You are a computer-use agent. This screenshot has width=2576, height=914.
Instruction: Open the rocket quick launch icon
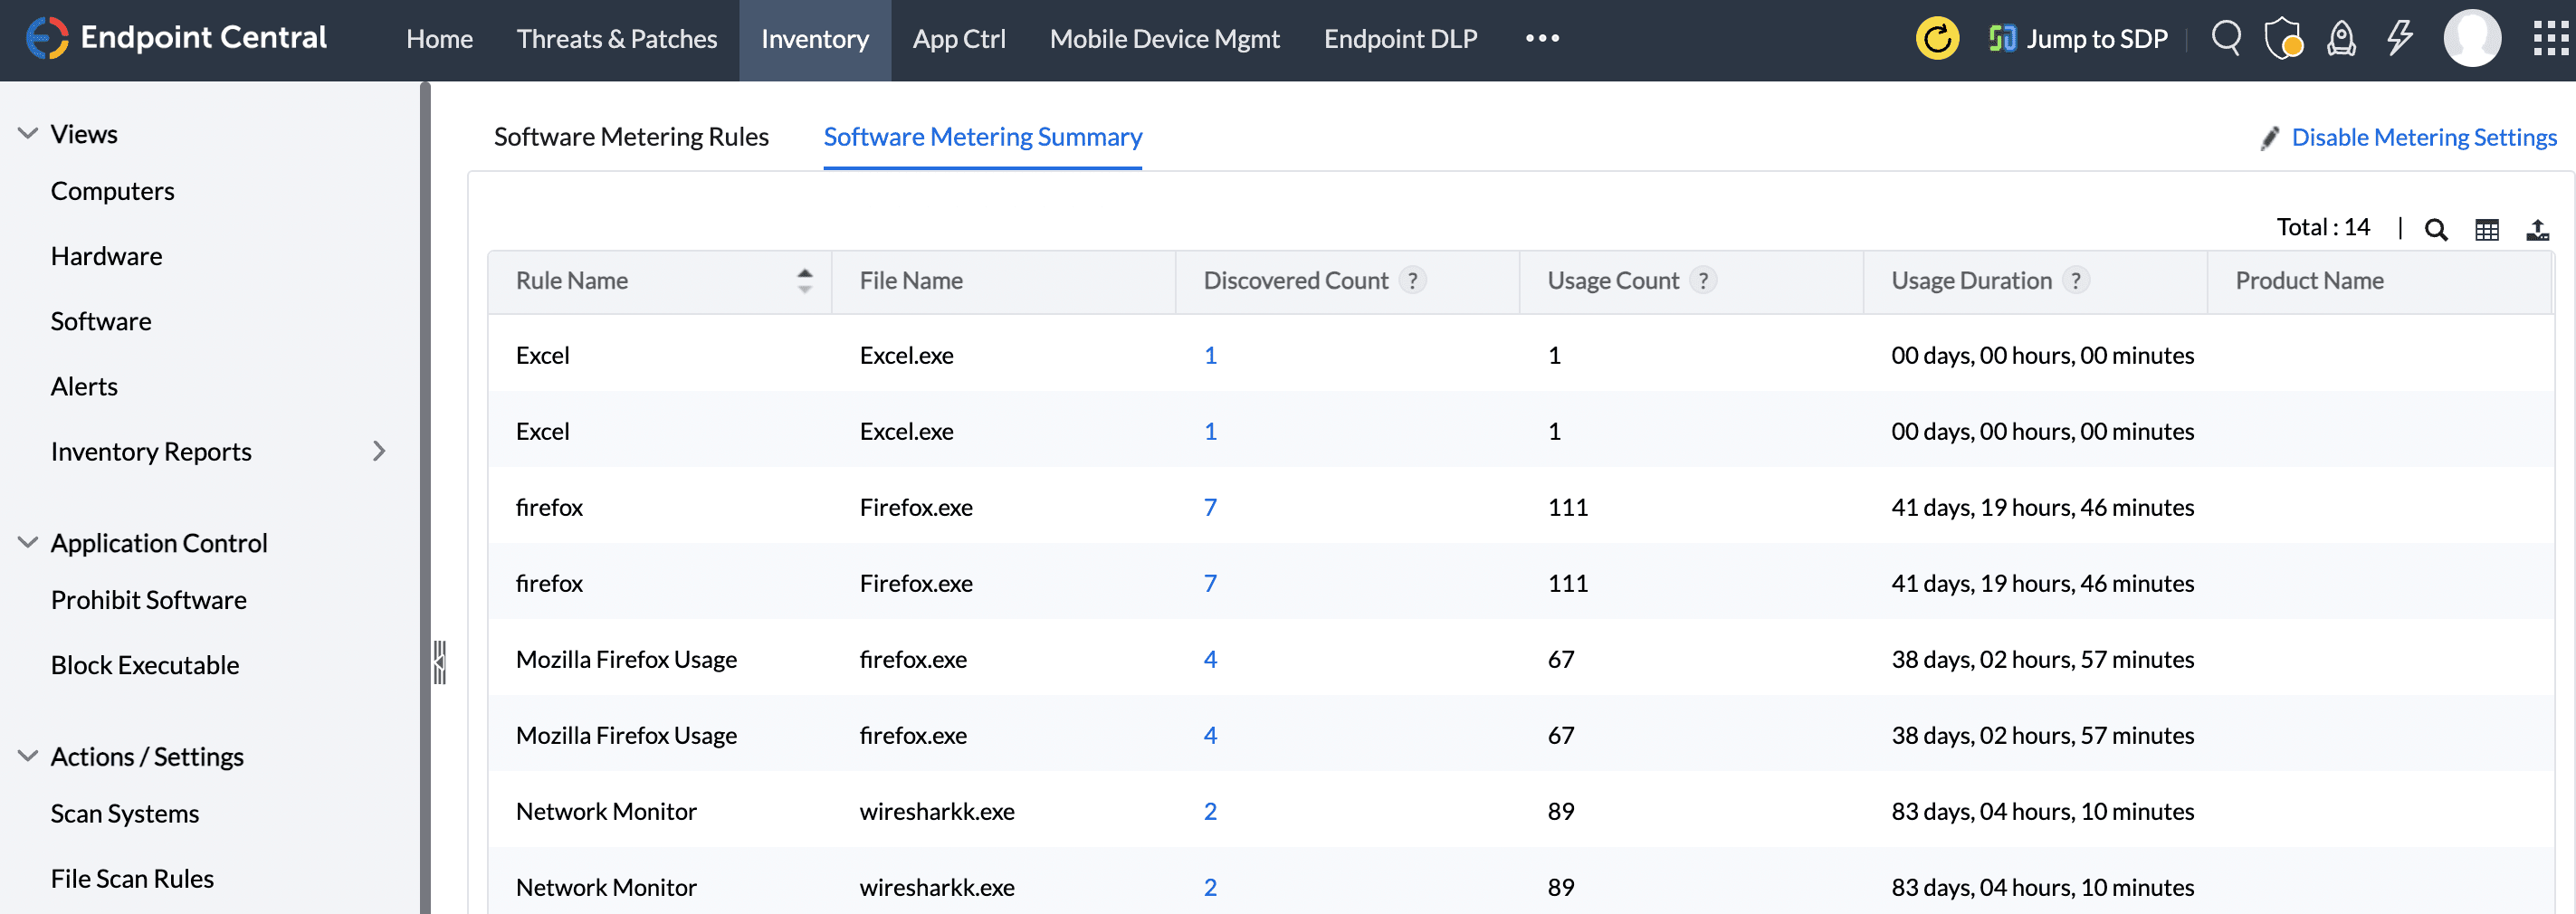click(2341, 39)
